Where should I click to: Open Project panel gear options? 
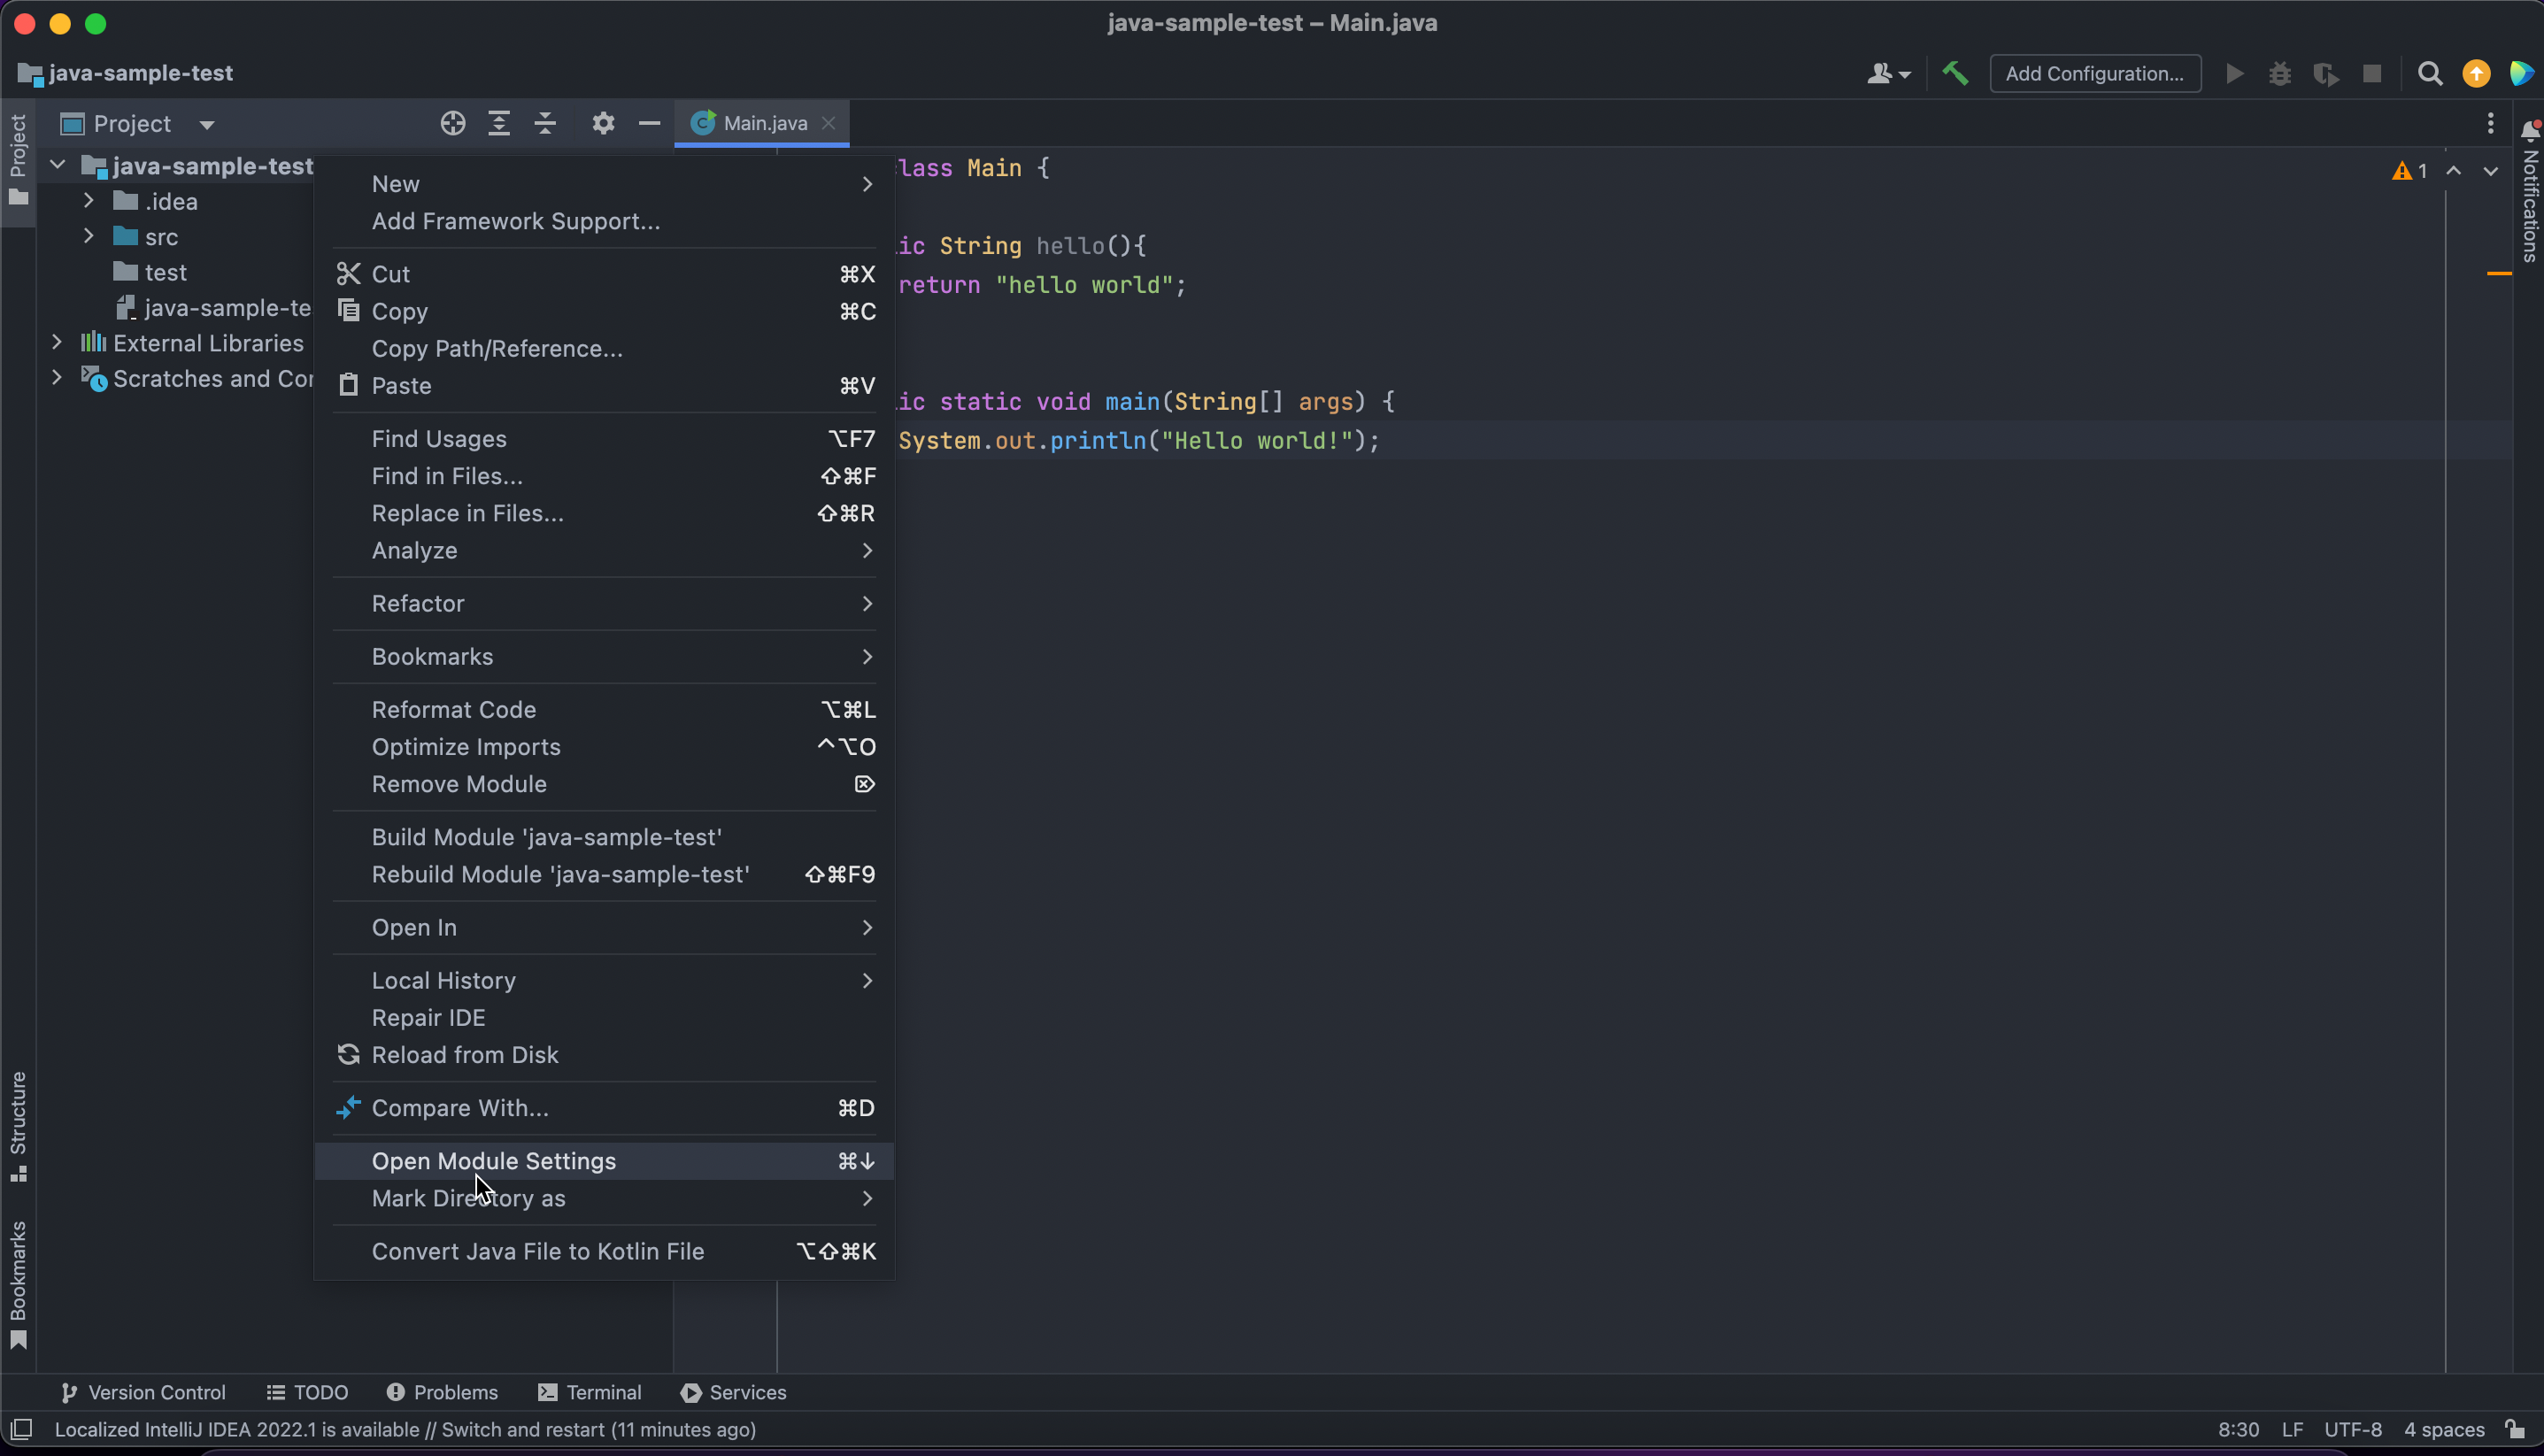click(603, 123)
